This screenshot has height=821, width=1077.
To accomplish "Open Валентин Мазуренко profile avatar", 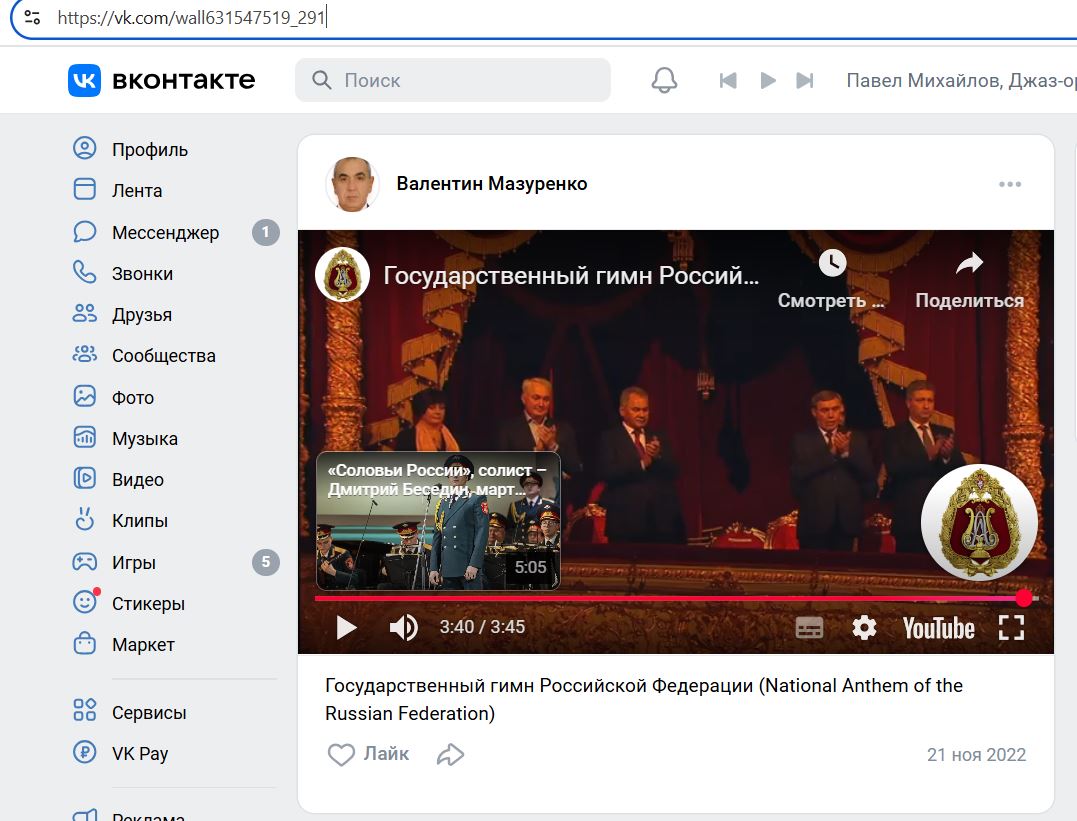I will click(x=352, y=183).
